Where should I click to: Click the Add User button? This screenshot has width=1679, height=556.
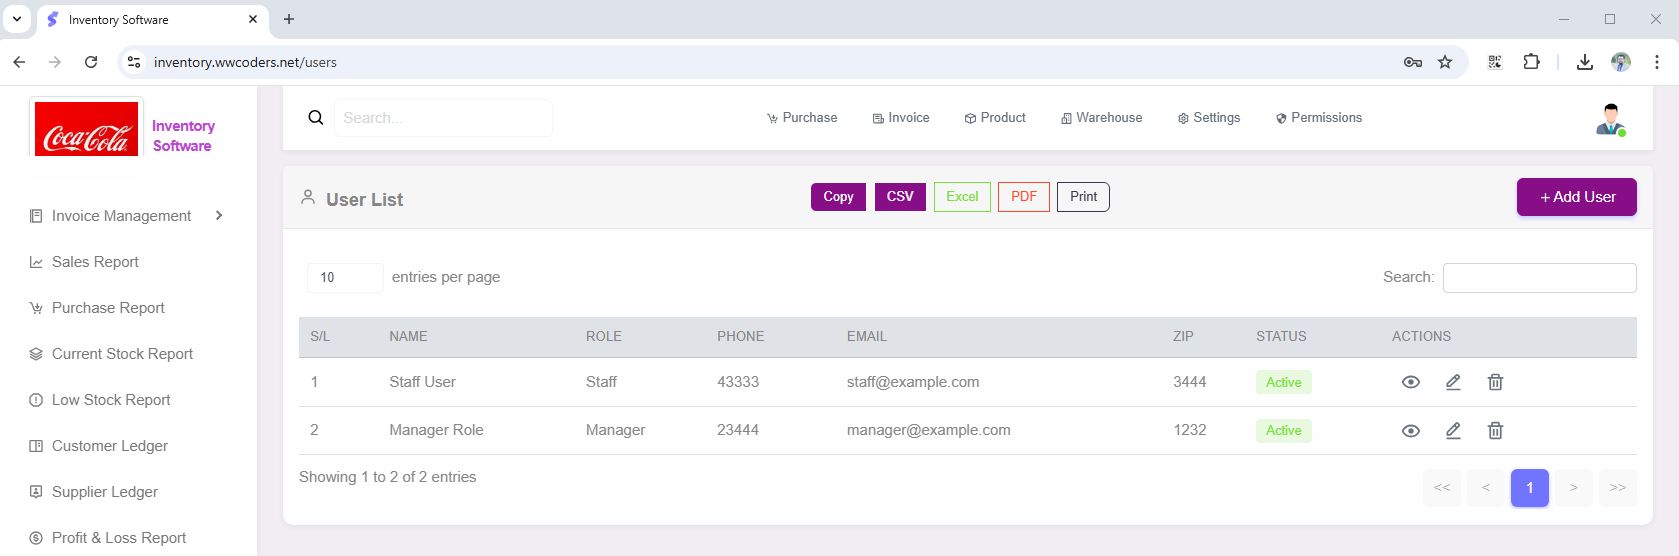click(1576, 197)
